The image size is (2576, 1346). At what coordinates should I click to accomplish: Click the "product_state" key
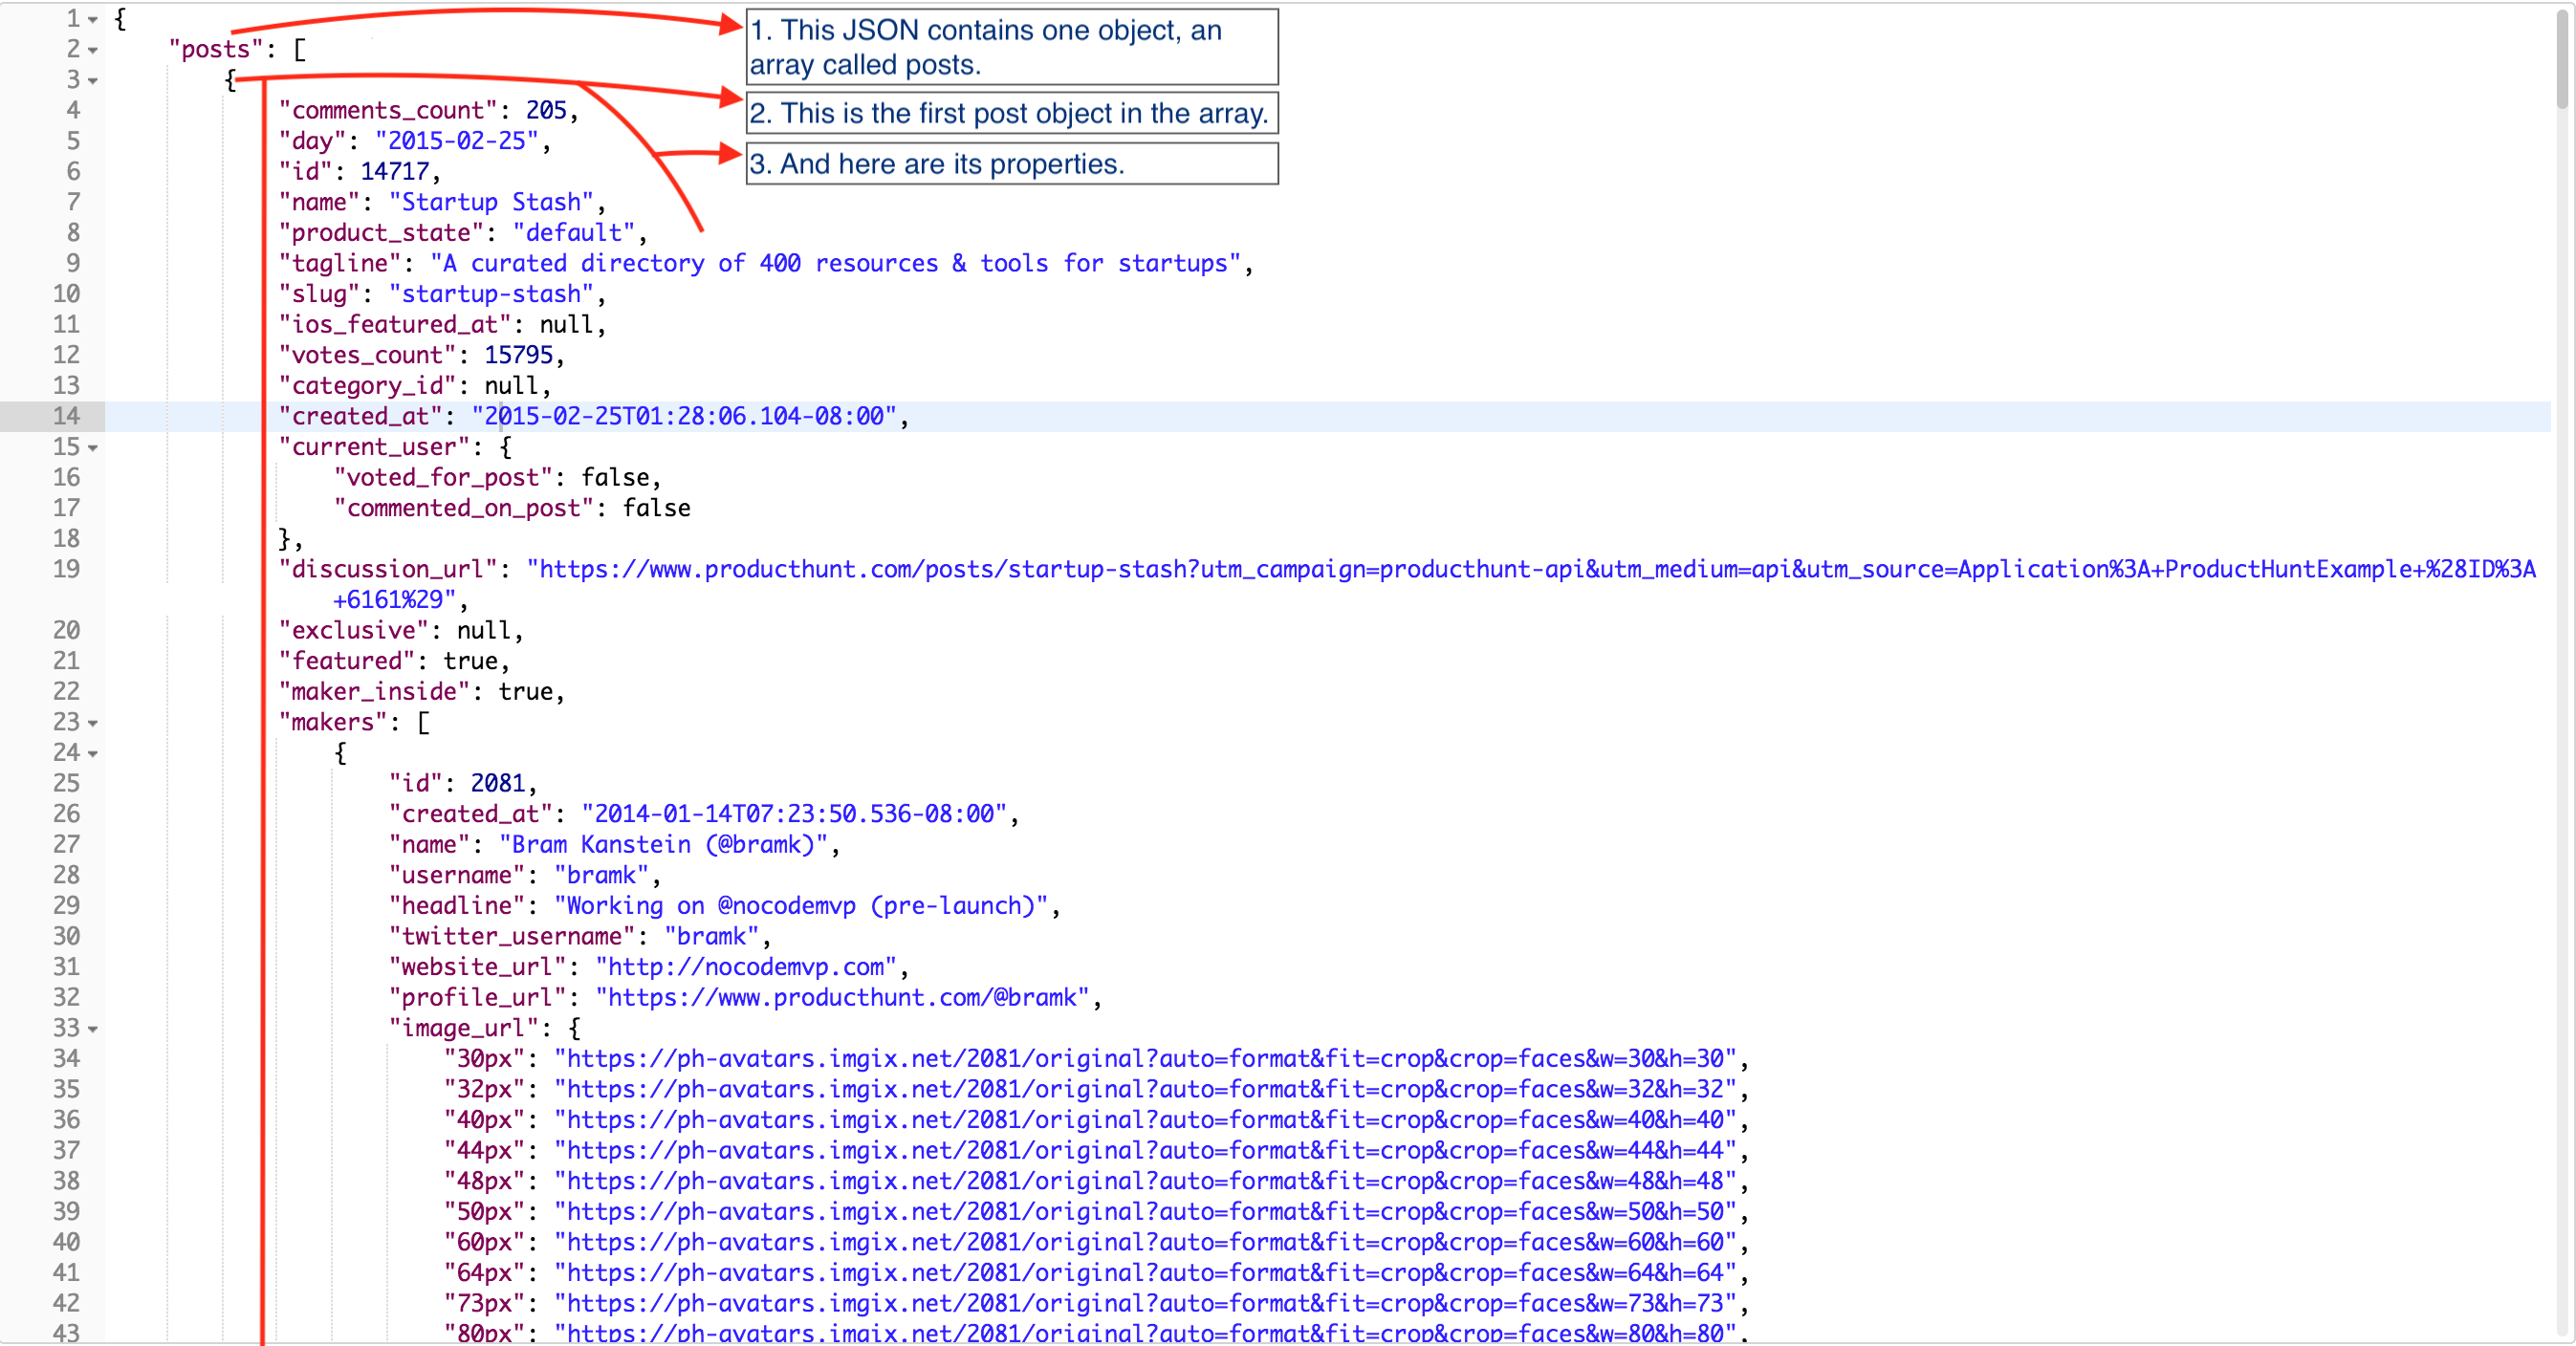tap(381, 233)
